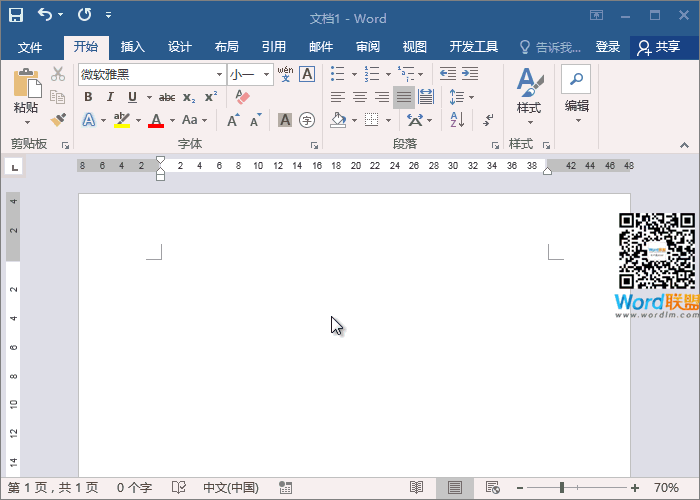Click the Grow Font icon

(233, 120)
